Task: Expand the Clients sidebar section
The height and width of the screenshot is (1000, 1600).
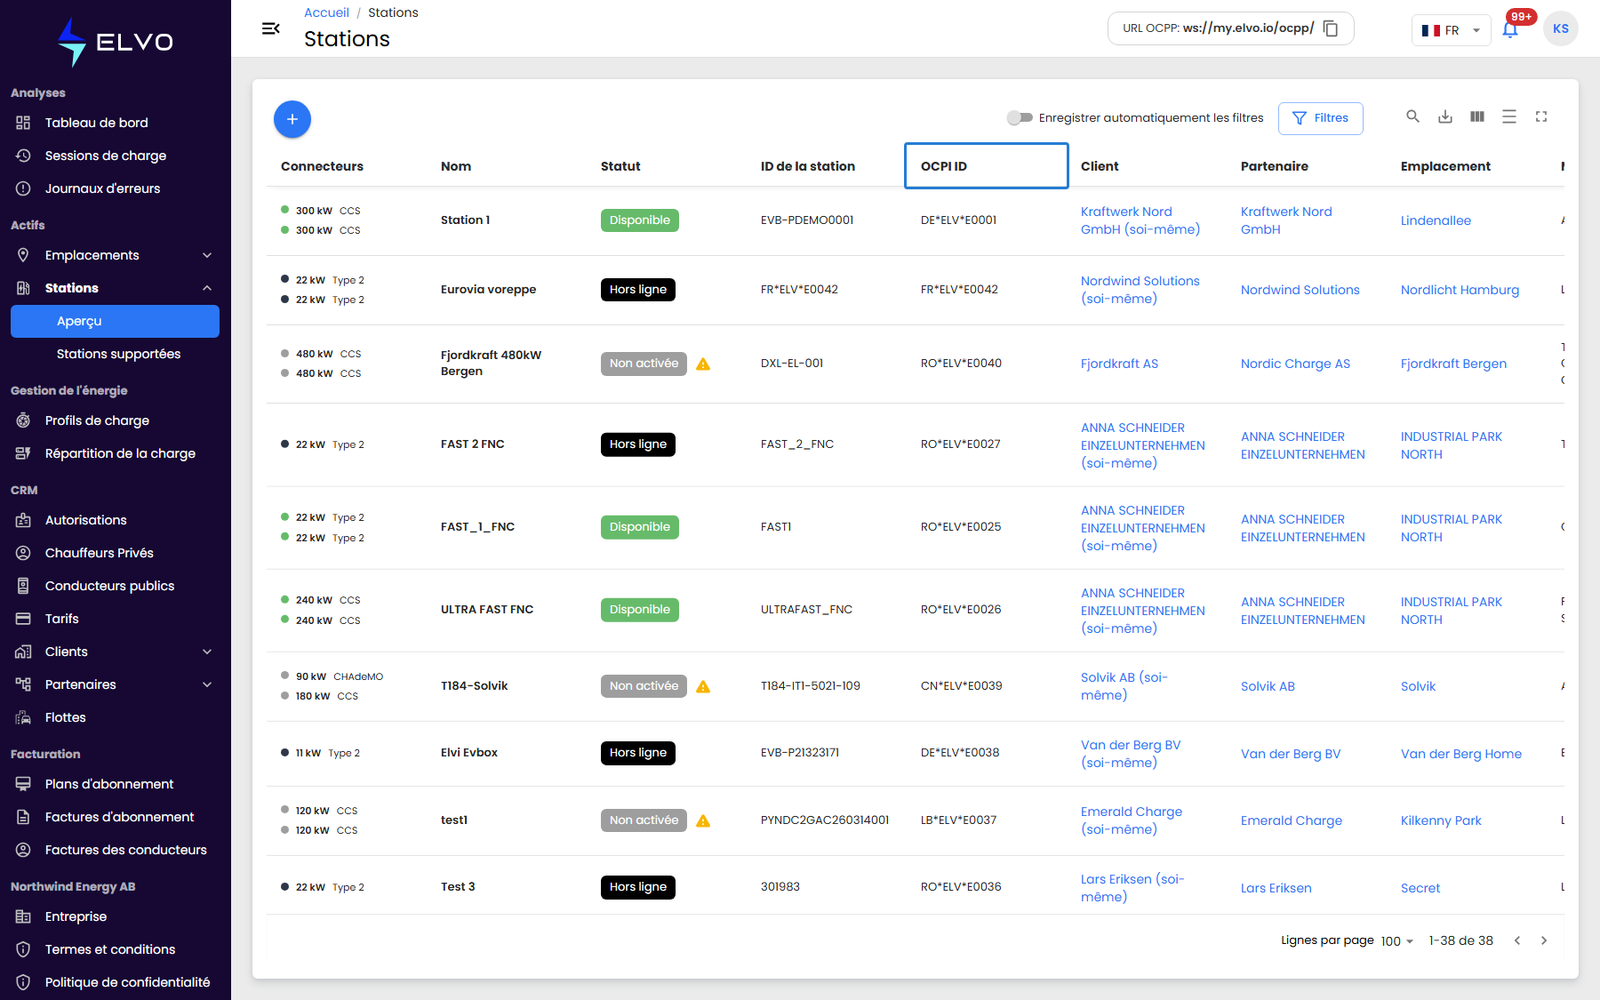Action: click(115, 652)
